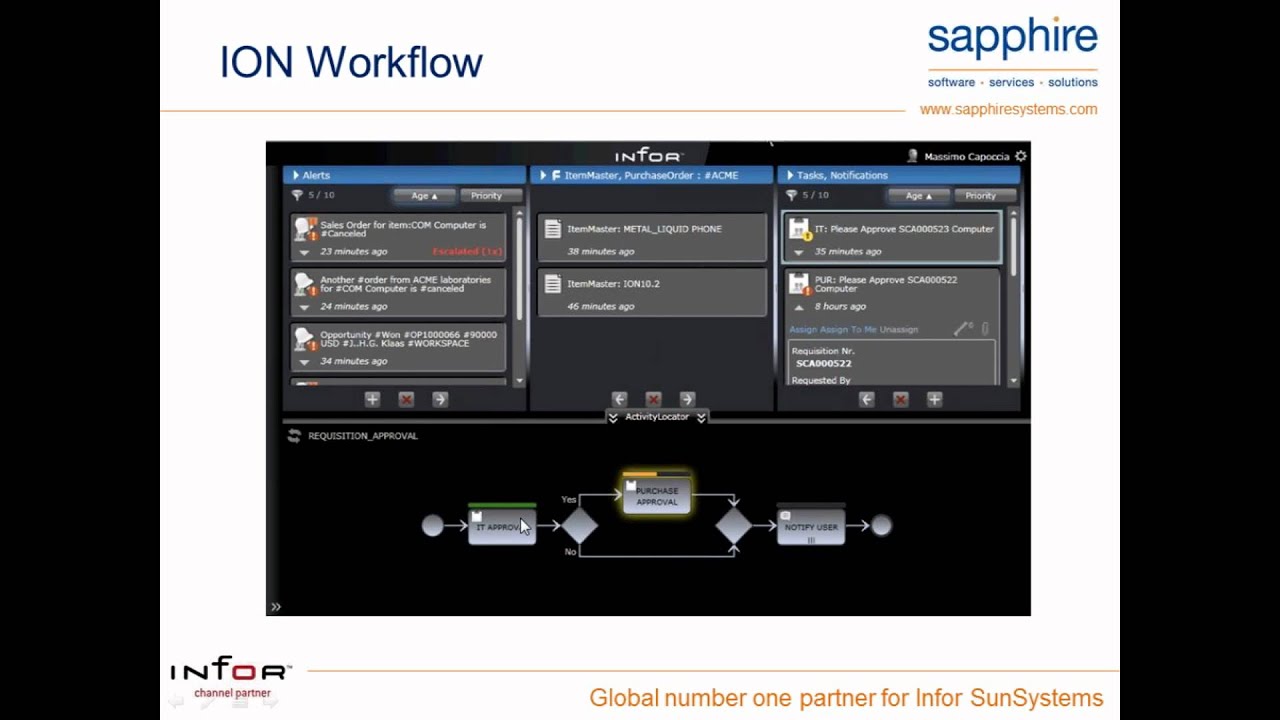Select the IT APPROVAL workflow node
The image size is (1280, 720).
pyautogui.click(x=502, y=527)
